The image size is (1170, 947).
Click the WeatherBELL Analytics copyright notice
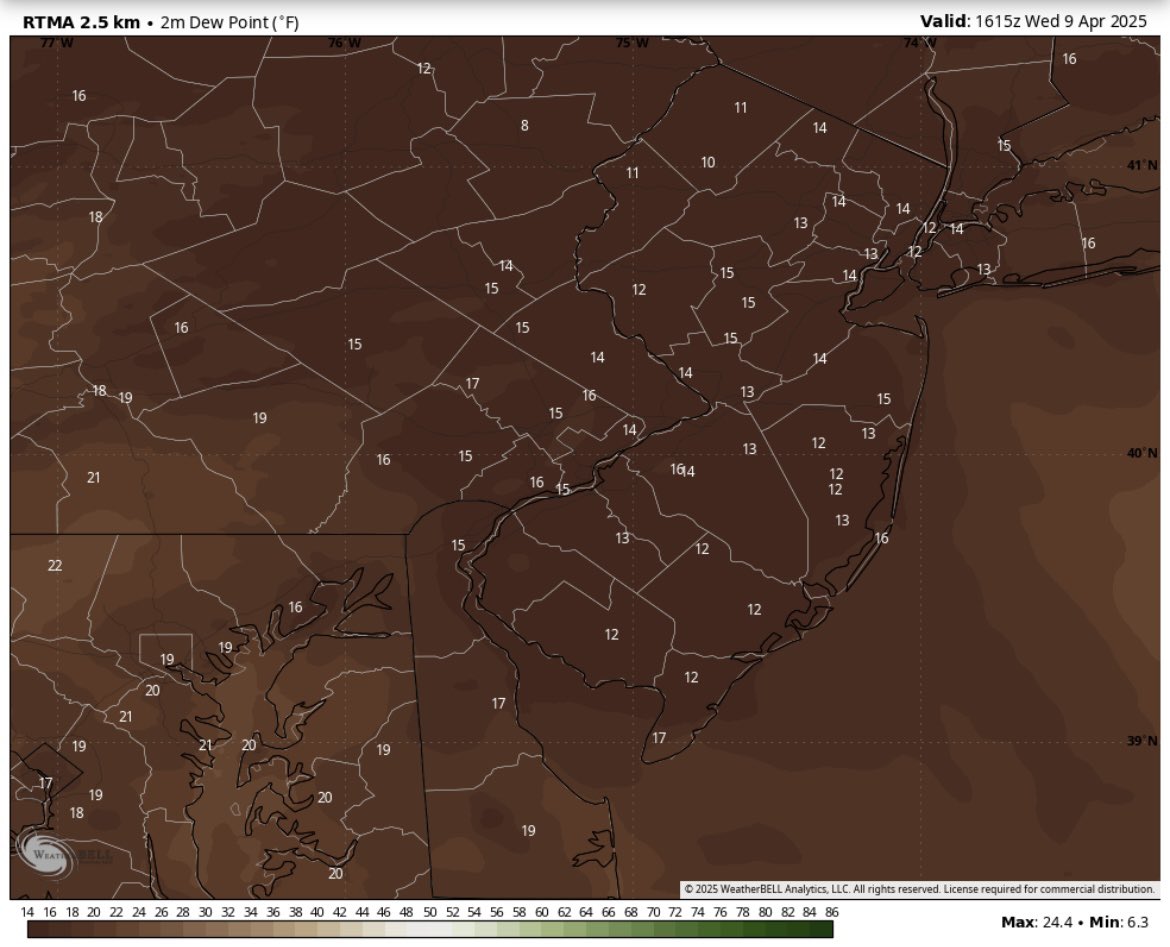(x=919, y=890)
